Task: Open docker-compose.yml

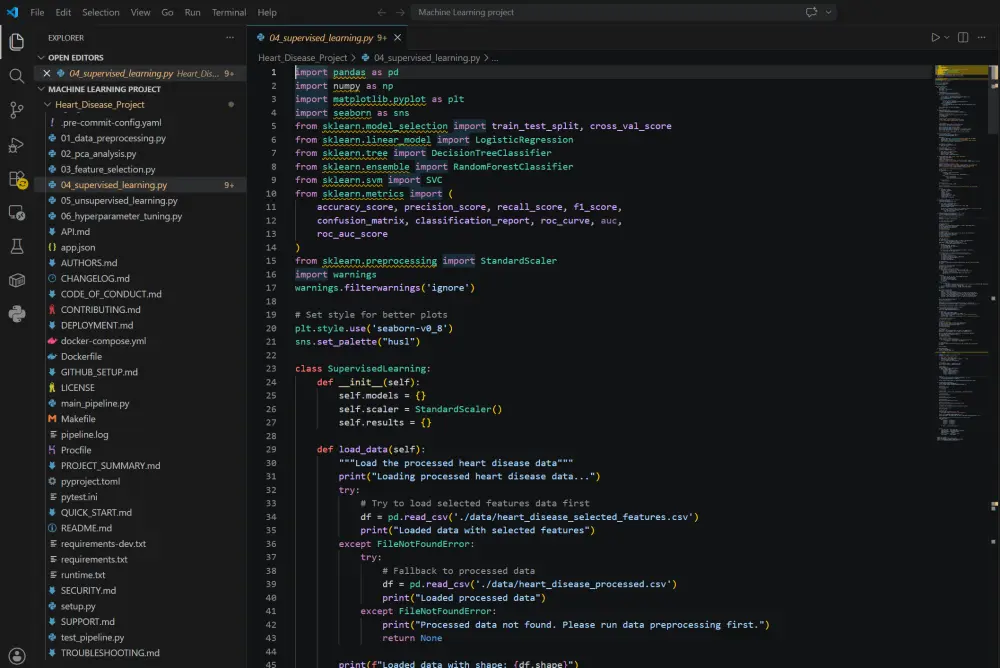Action: coord(103,341)
